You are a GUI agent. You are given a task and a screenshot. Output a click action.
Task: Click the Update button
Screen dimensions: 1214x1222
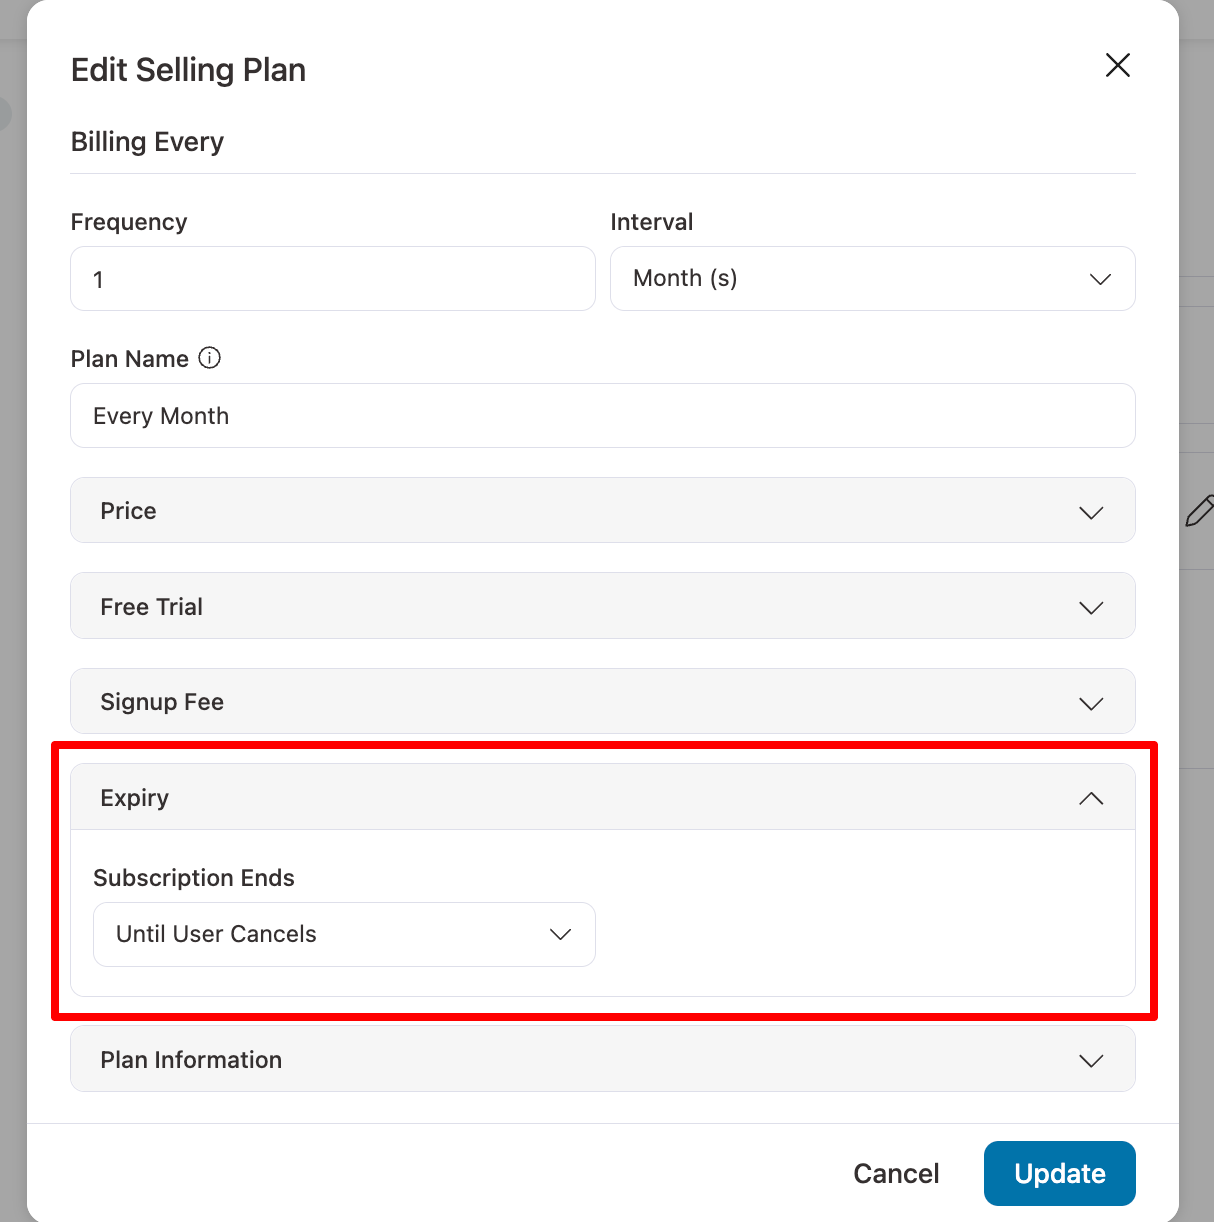1059,1173
